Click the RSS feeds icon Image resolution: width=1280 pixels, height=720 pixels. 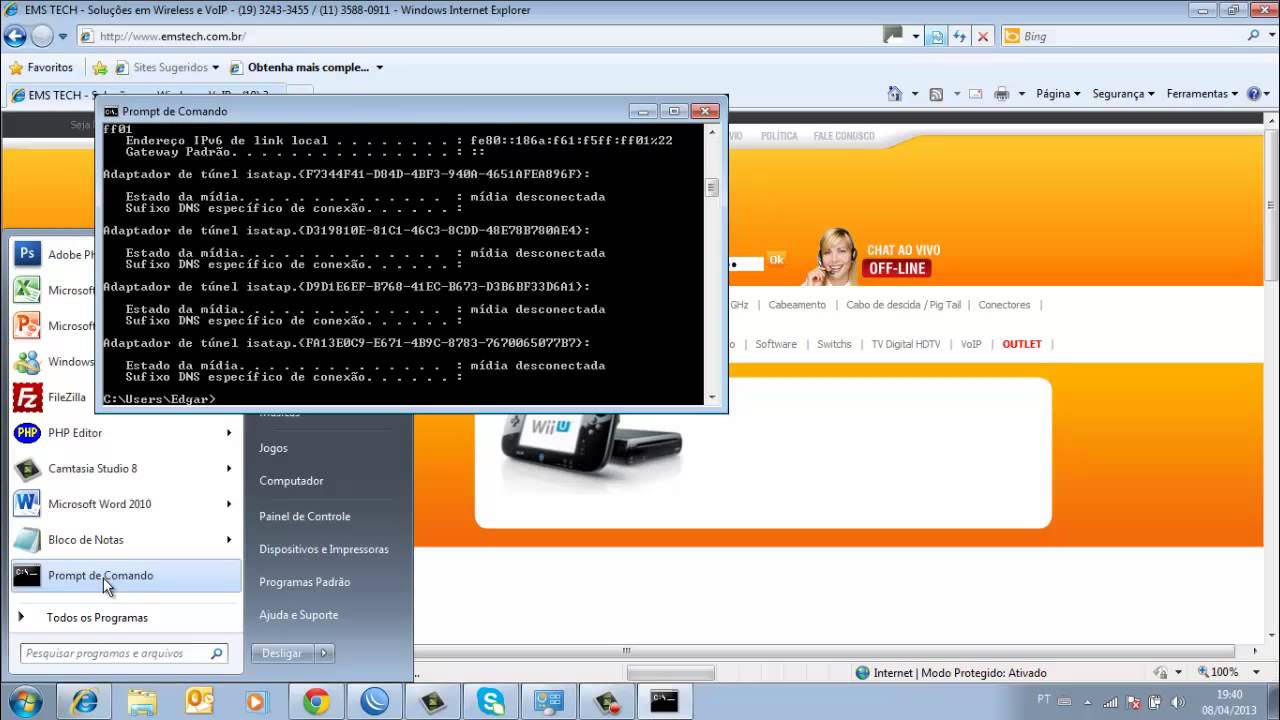click(x=936, y=94)
